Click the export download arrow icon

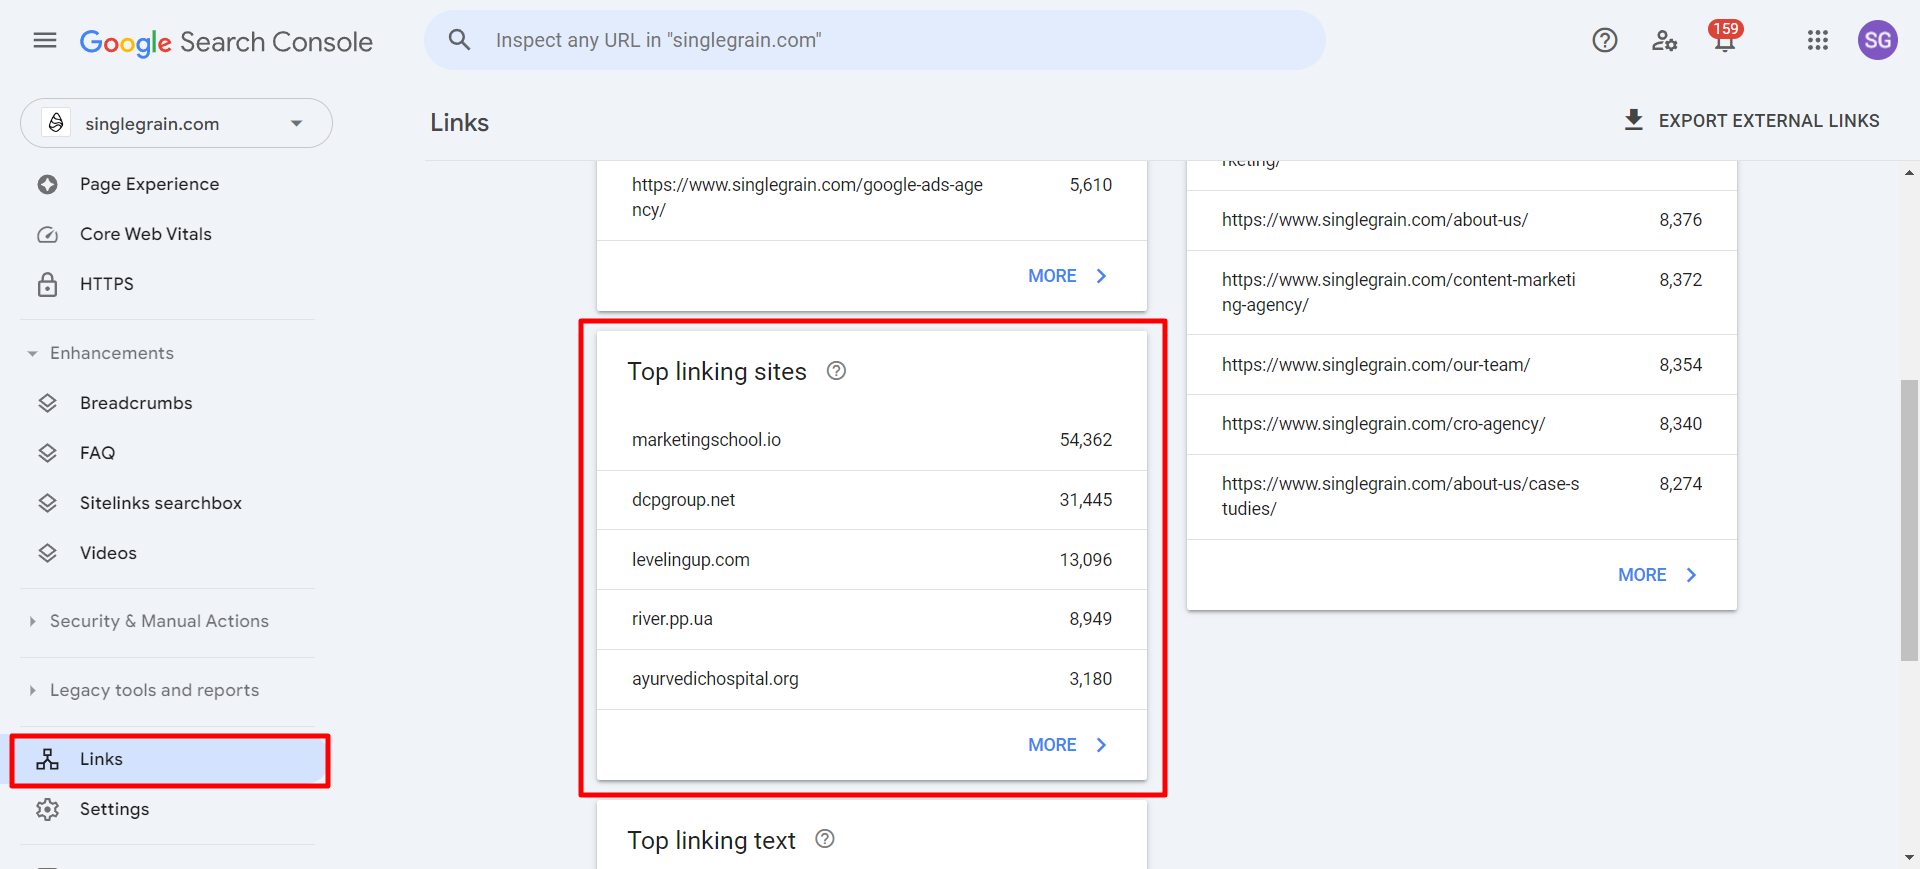pos(1634,120)
